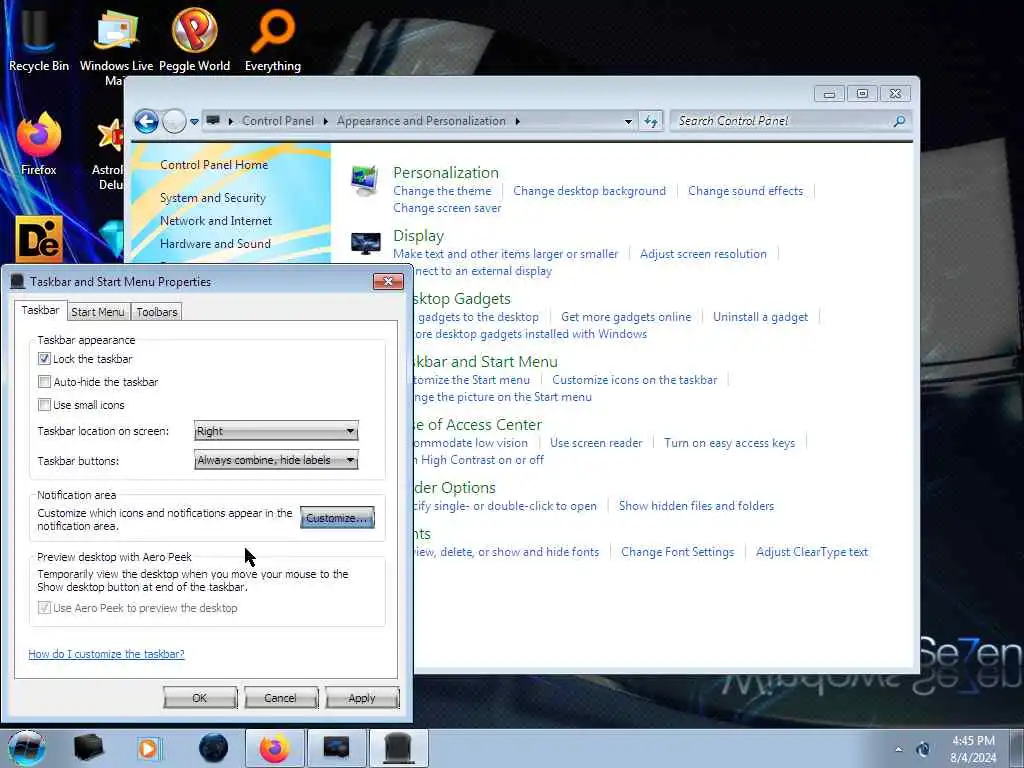Enable Use small icons checkbox
Viewport: 1024px width, 768px height.
44,405
